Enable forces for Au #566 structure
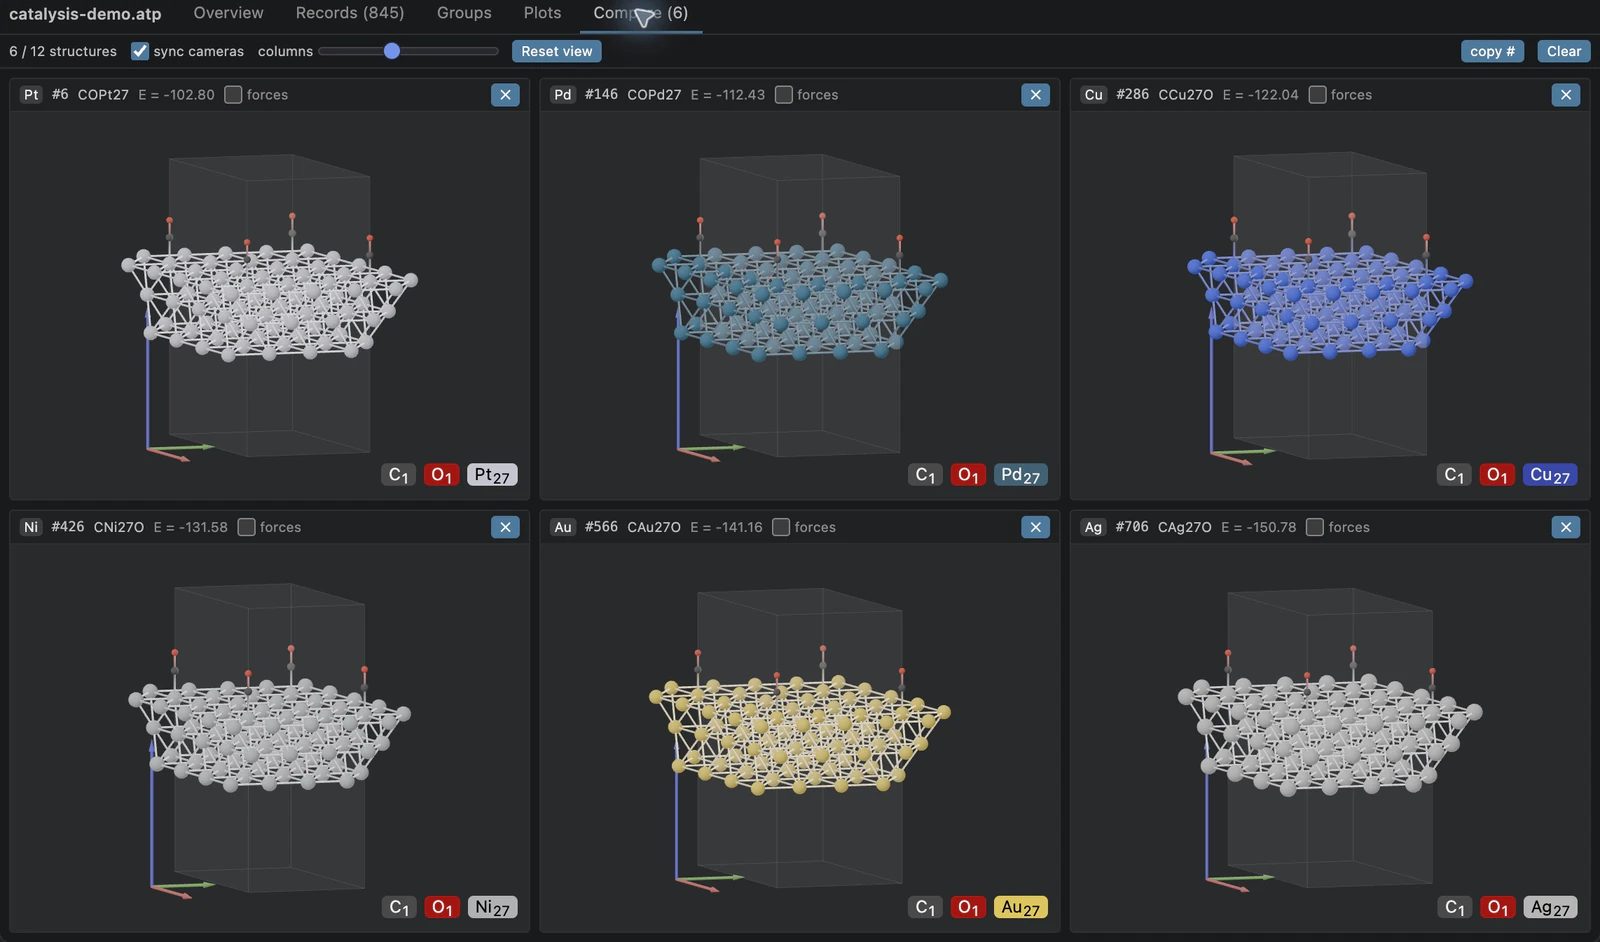Viewport: 1600px width, 942px height. (x=781, y=527)
